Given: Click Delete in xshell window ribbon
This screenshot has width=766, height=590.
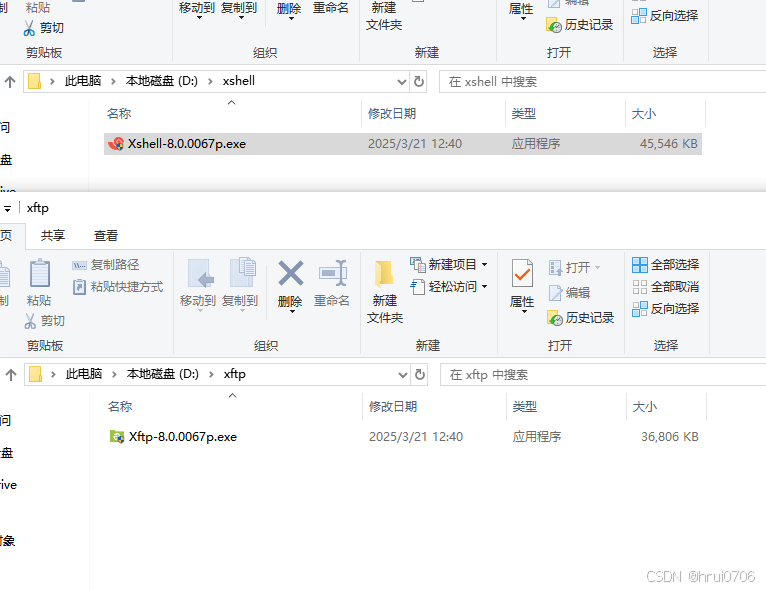Looking at the screenshot, I should pyautogui.click(x=289, y=10).
